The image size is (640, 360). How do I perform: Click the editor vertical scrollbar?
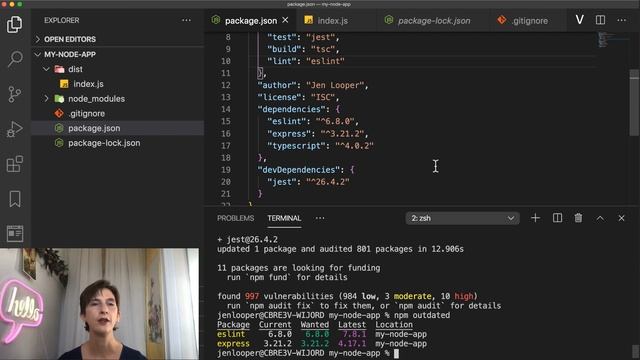pyautogui.click(x=634, y=103)
